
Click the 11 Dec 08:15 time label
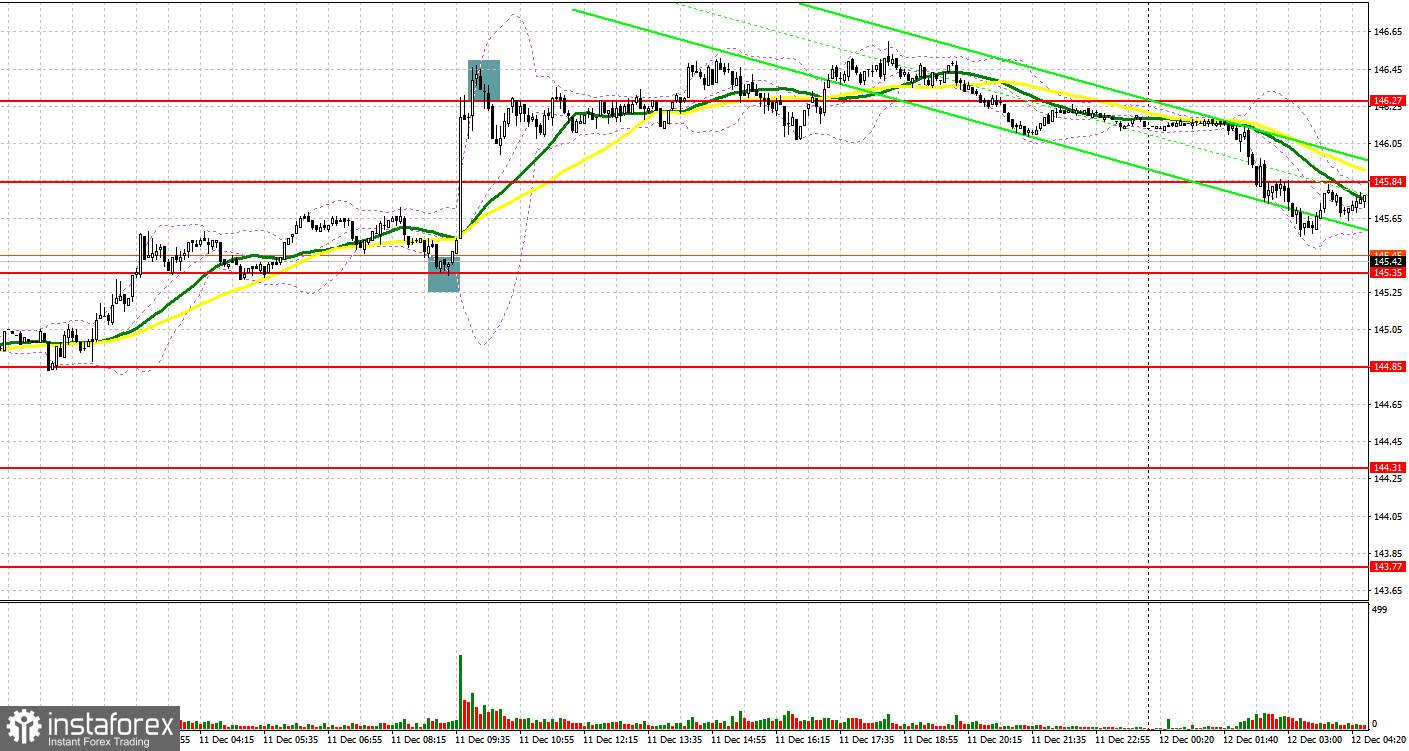click(x=420, y=740)
